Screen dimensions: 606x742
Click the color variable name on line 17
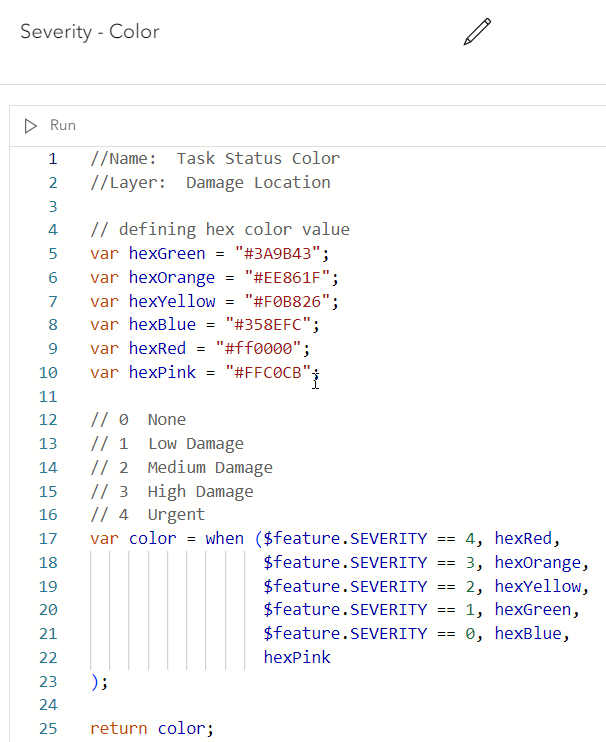point(152,539)
